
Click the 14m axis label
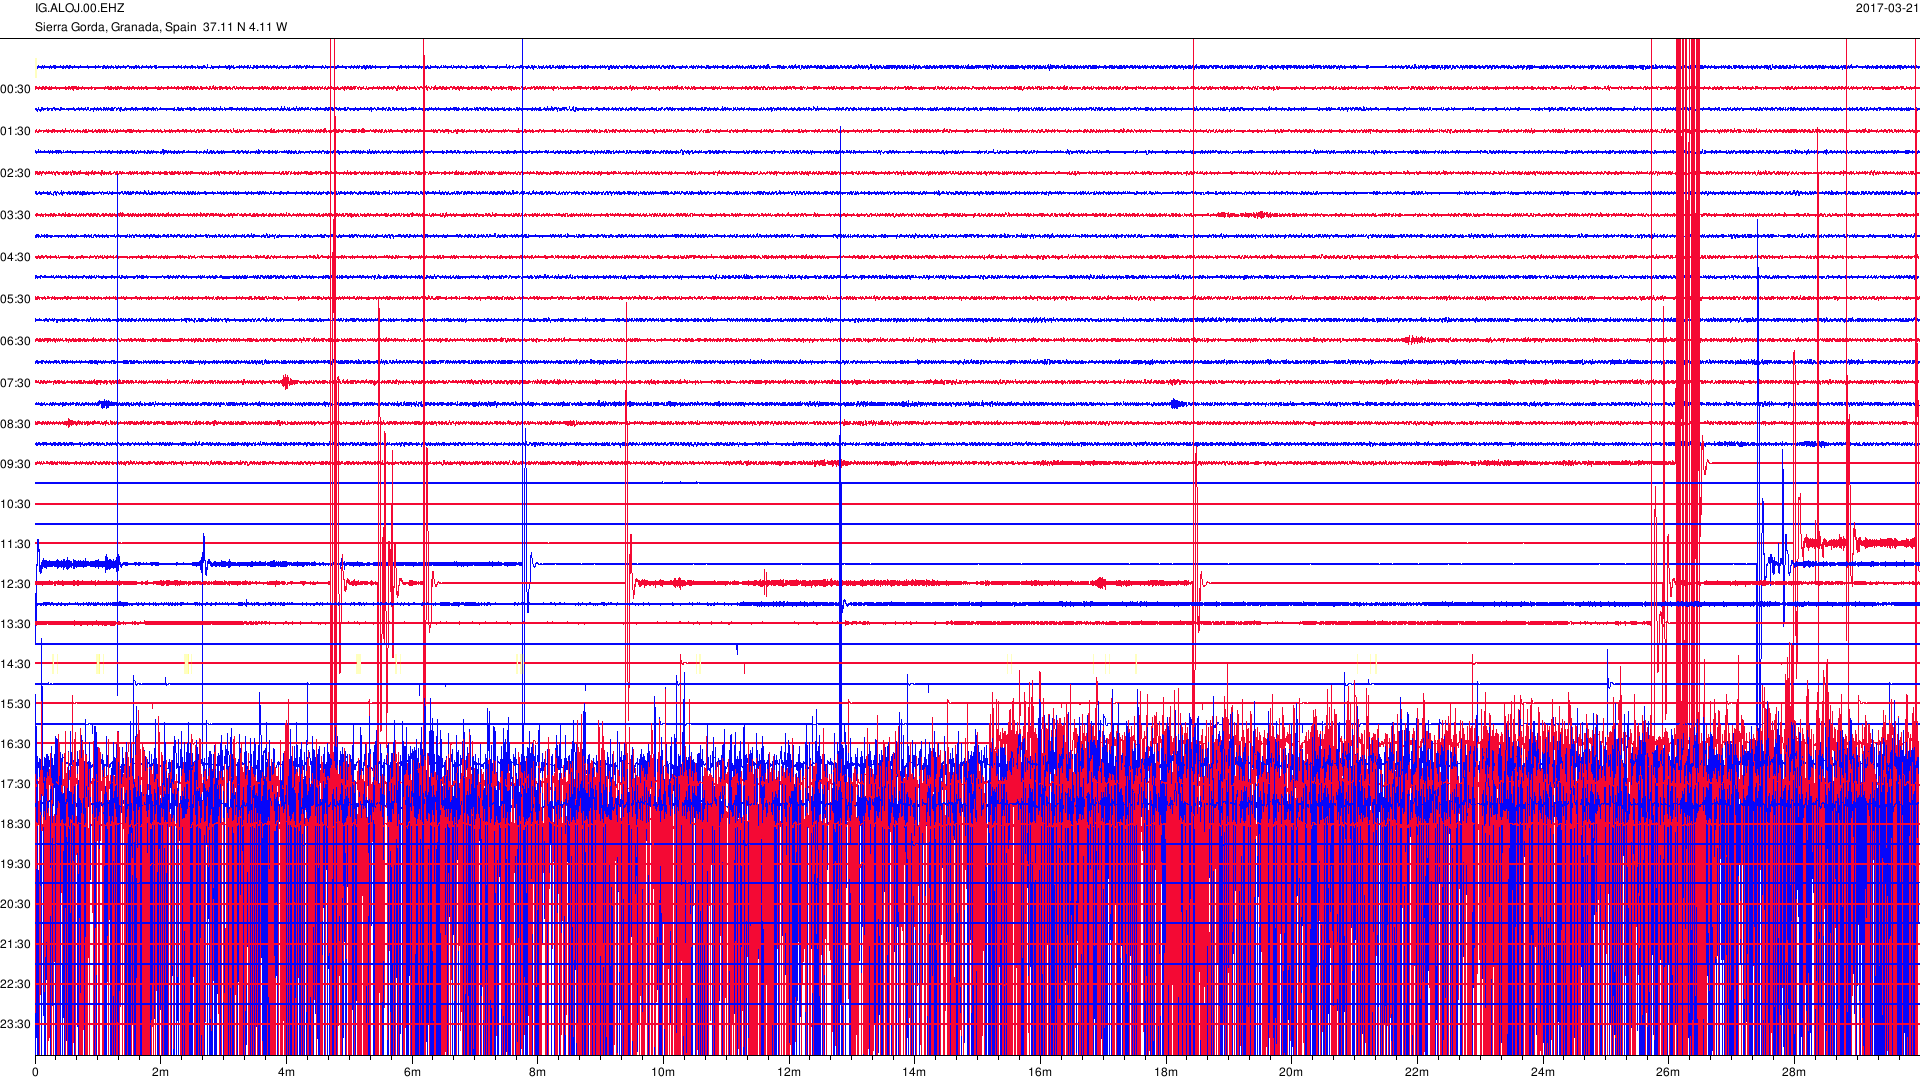(914, 1072)
